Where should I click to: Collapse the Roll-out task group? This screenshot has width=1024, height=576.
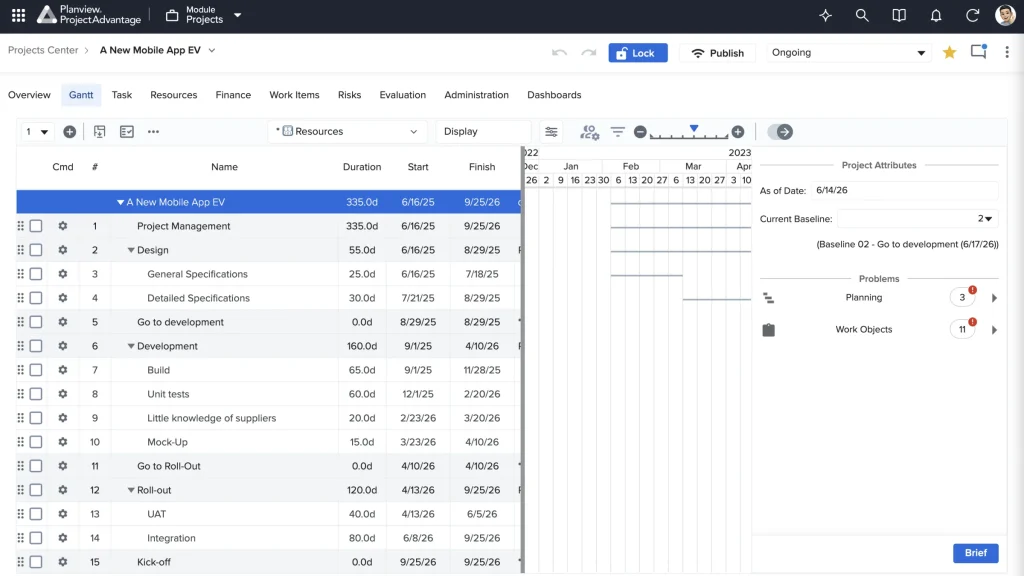(x=131, y=490)
